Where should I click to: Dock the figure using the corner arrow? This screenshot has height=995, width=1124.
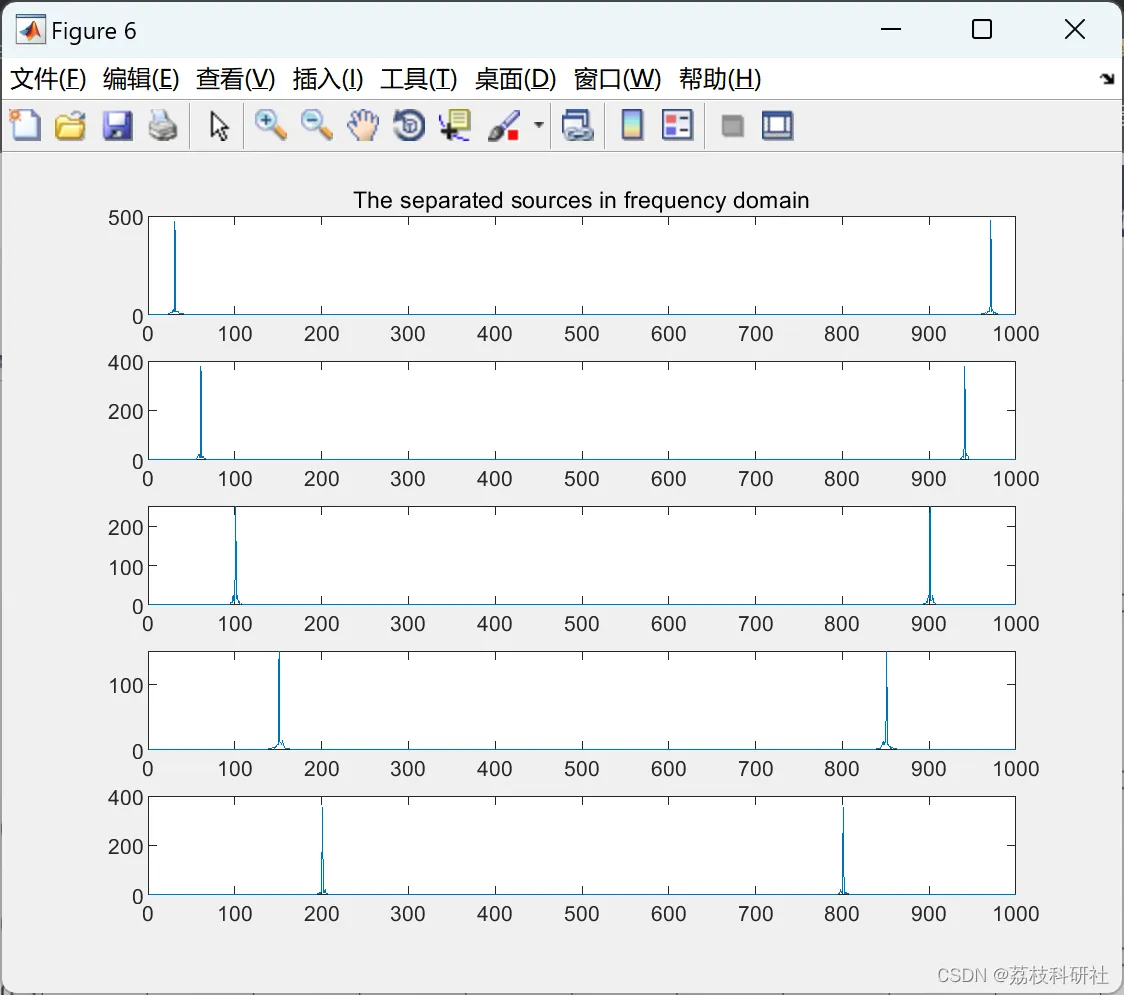pos(1108,79)
